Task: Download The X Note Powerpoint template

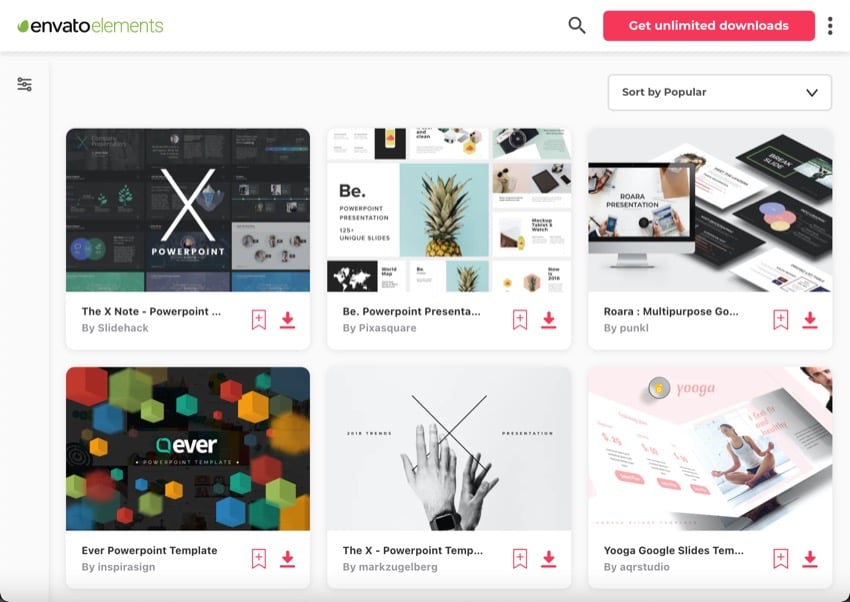Action: pos(287,320)
